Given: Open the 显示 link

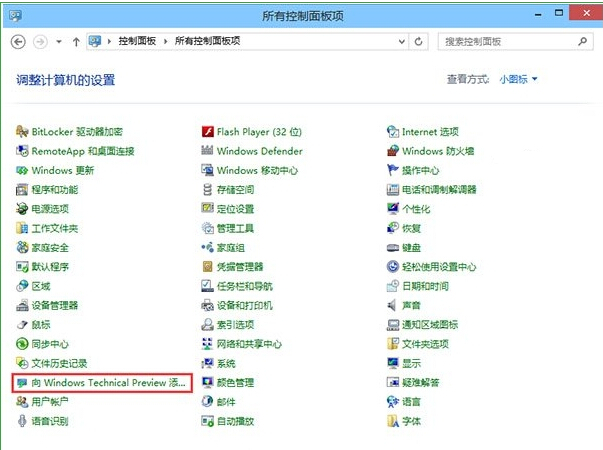Looking at the screenshot, I should pyautogui.click(x=411, y=363).
